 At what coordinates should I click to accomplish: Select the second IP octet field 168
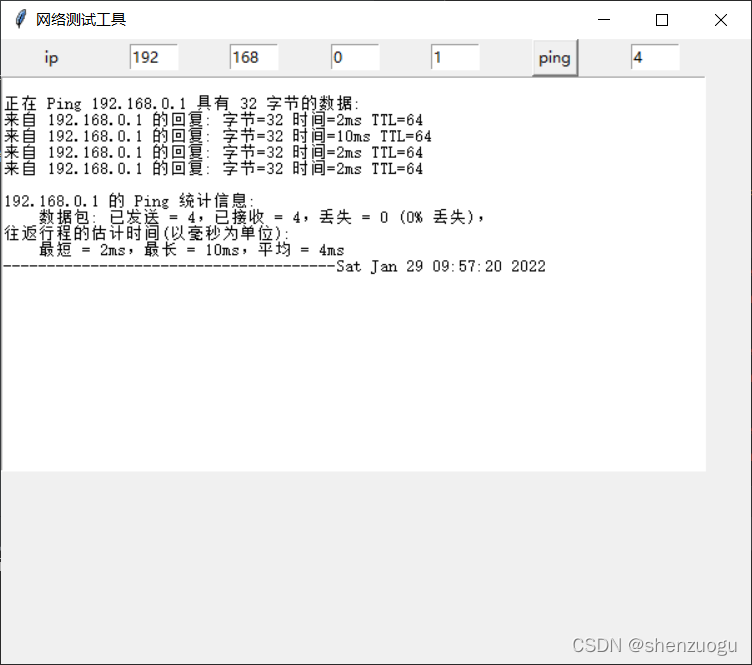coord(254,58)
